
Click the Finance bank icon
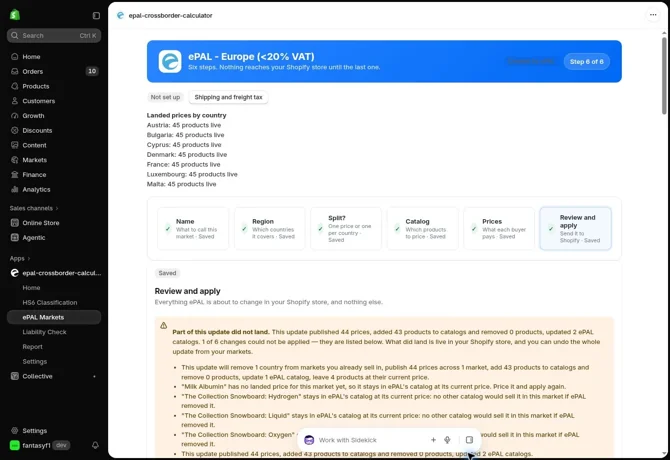[x=15, y=175]
